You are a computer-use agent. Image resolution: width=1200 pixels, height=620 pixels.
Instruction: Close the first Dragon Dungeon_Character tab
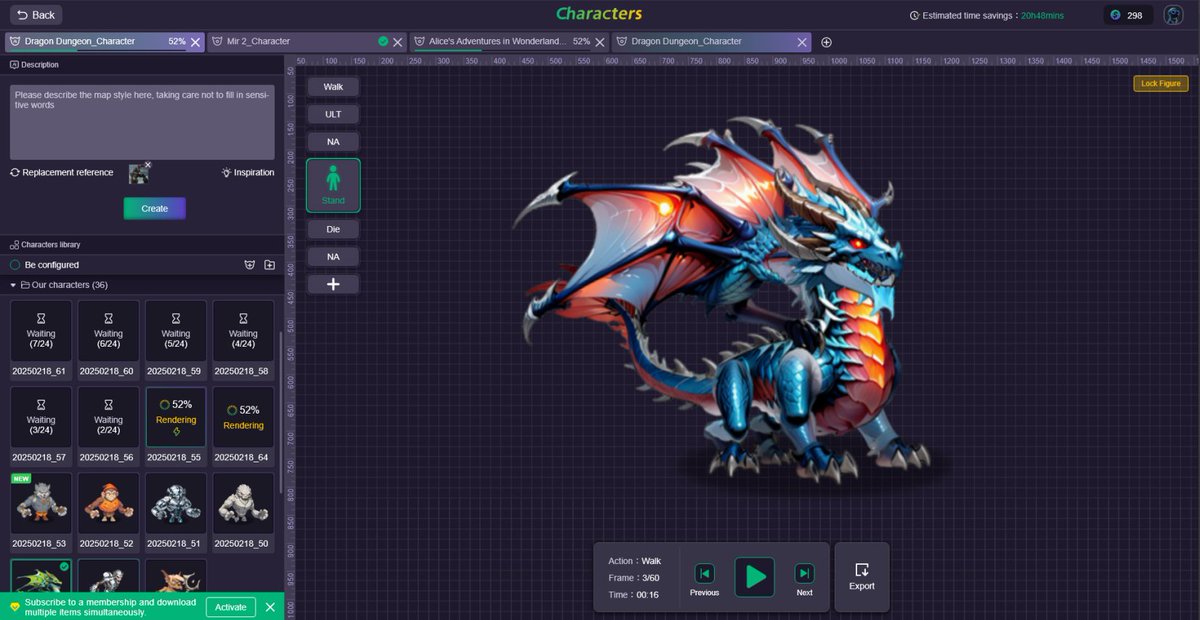point(196,42)
